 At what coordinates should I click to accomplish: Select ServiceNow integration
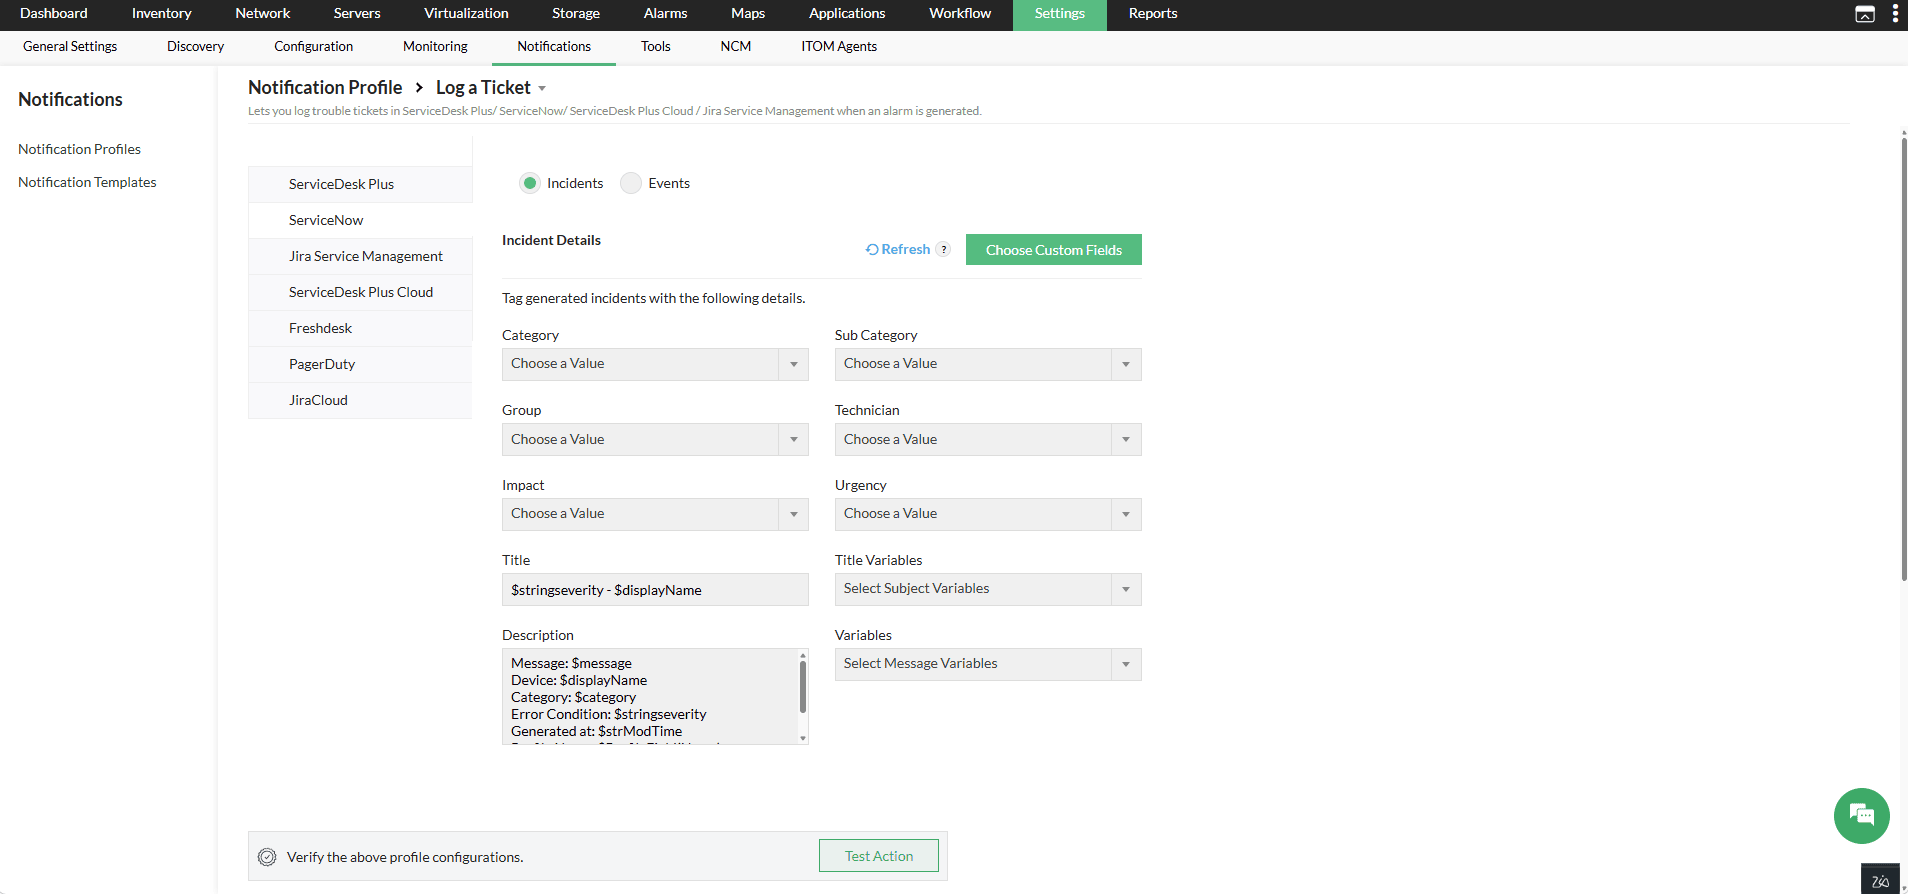360,220
